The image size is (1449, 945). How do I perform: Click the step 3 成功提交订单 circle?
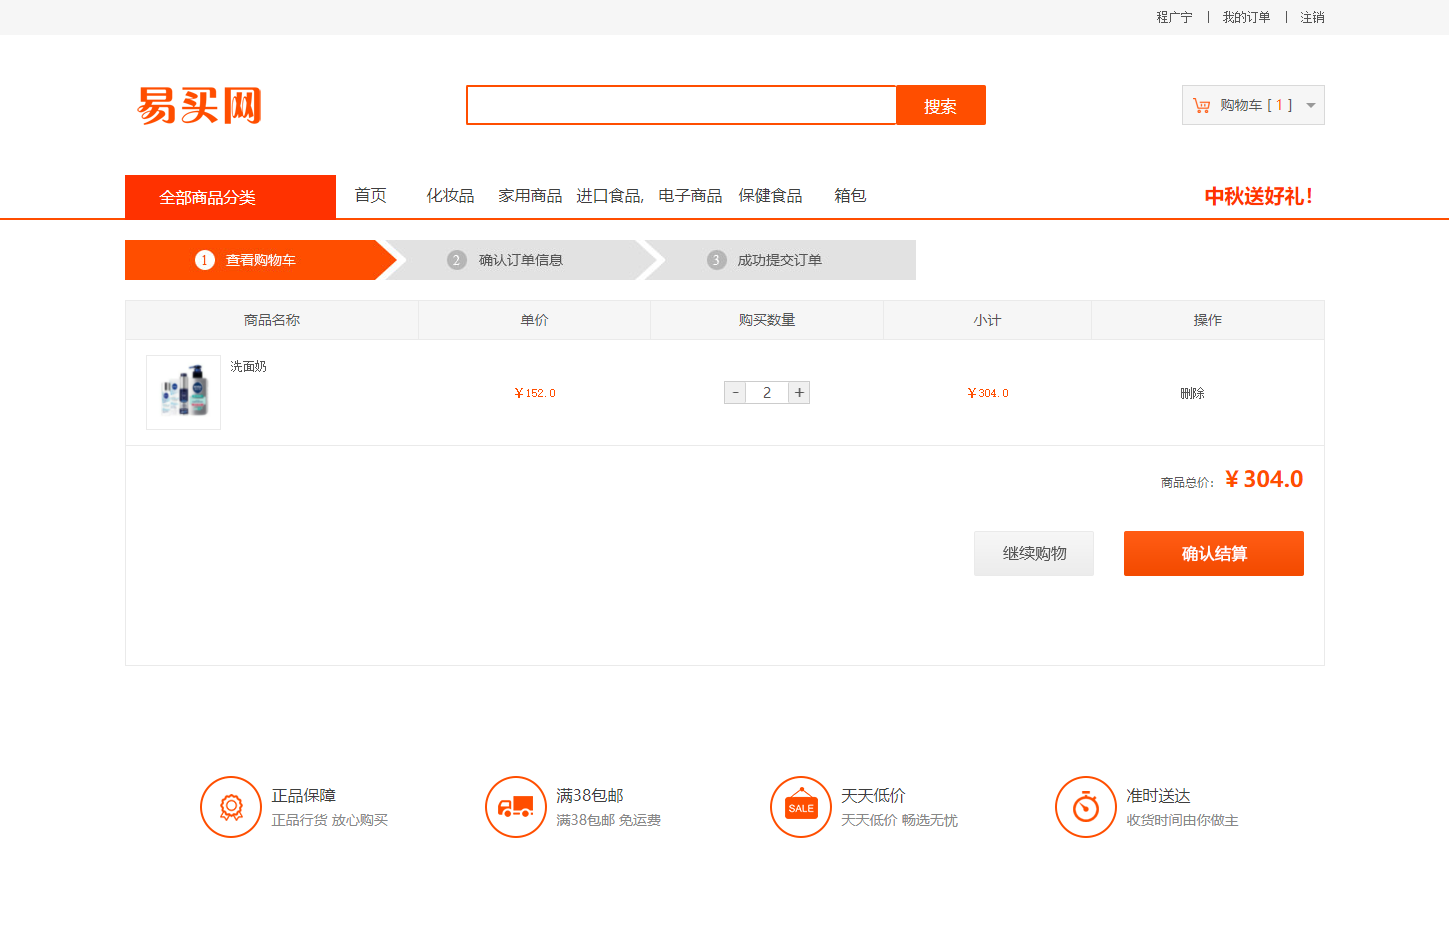(x=716, y=259)
